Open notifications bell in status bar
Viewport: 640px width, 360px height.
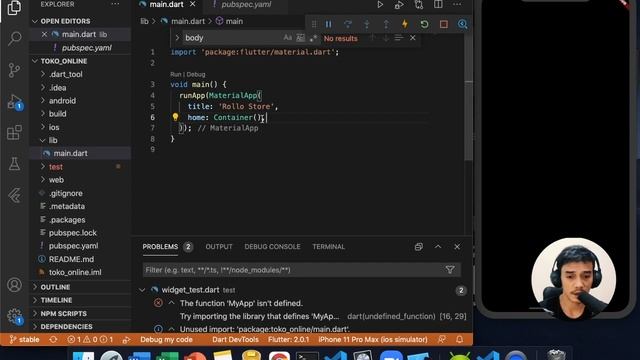pos(460,339)
